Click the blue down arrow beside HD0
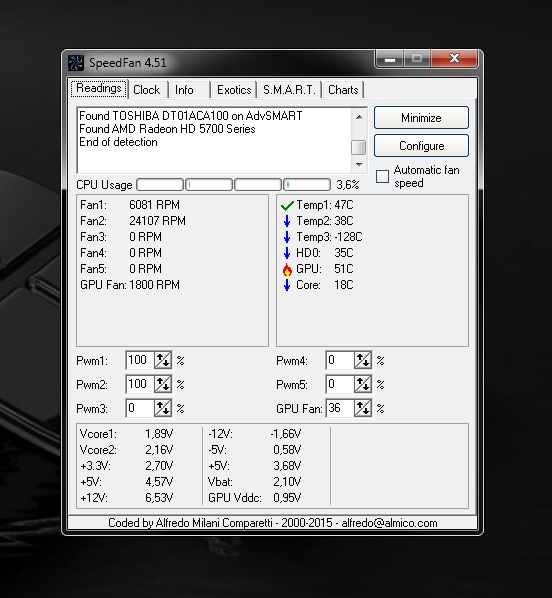Image resolution: width=552 pixels, height=598 pixels. [287, 253]
